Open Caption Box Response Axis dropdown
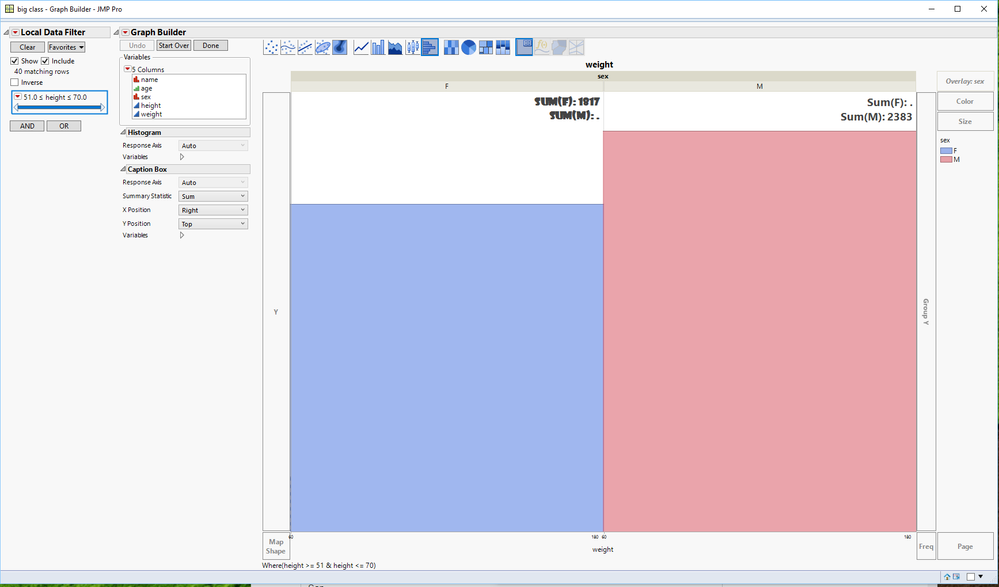The width and height of the screenshot is (999, 587). tap(213, 182)
